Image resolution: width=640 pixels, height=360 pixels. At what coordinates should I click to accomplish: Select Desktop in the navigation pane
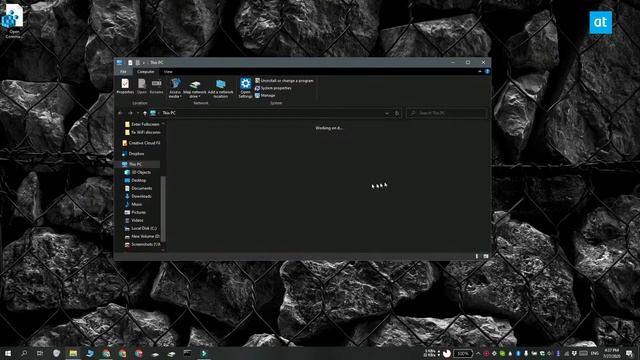pyautogui.click(x=135, y=180)
